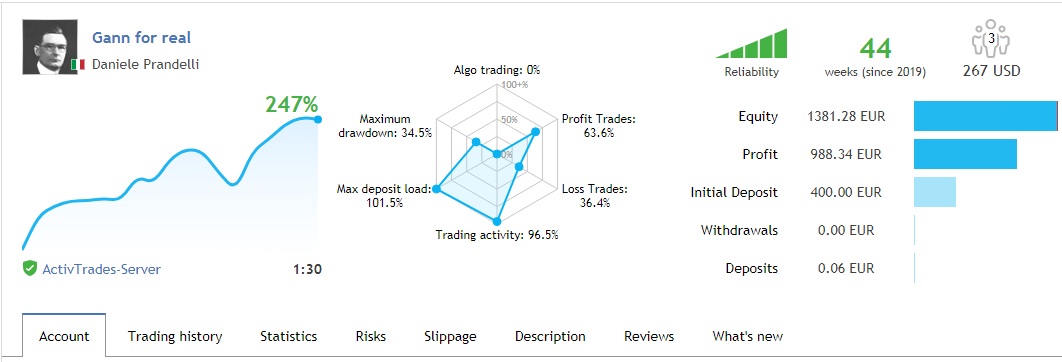The width and height of the screenshot is (1062, 362).
Task: Click the Equity blue bar
Action: [x=985, y=116]
